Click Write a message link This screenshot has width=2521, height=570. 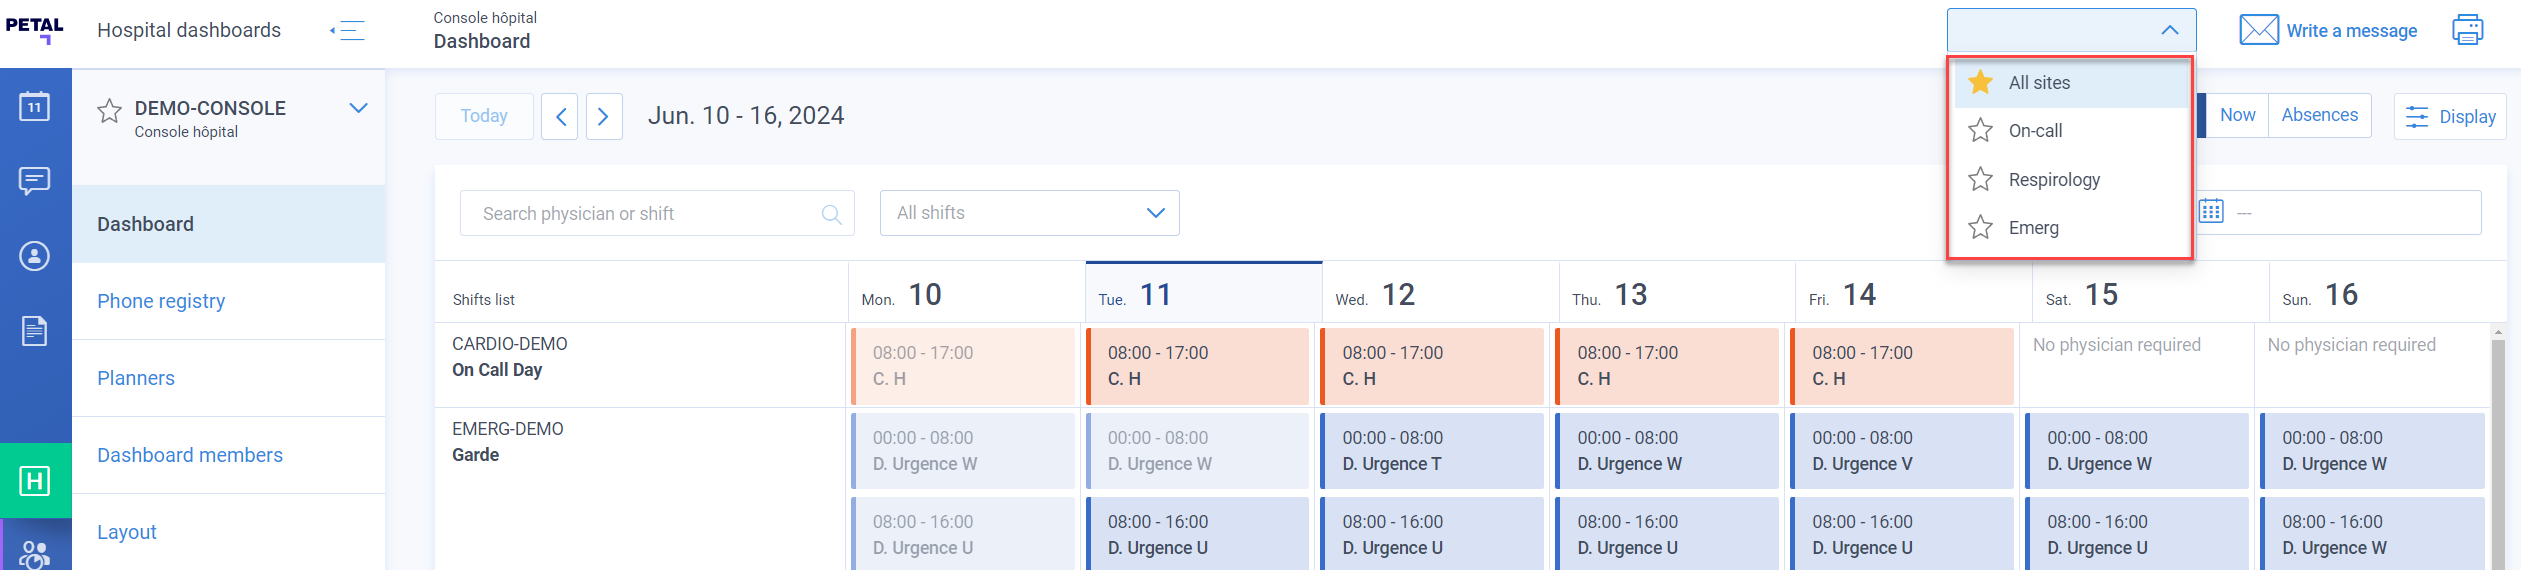(2351, 31)
